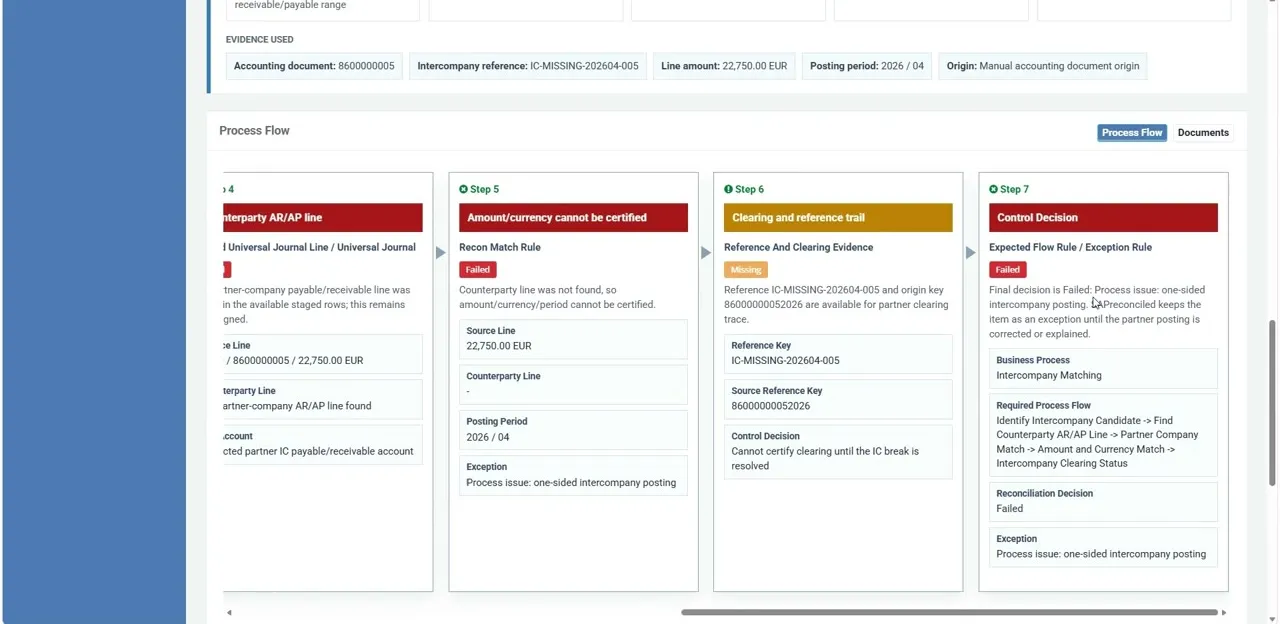Click the Failed badge in Step 7
The height and width of the screenshot is (624, 1280).
tap(1008, 269)
